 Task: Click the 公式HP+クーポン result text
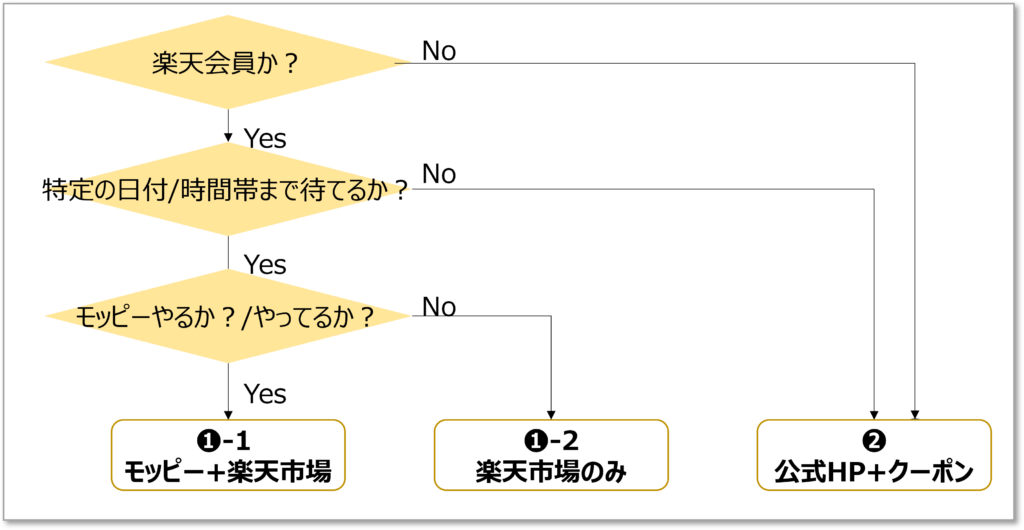[874, 472]
